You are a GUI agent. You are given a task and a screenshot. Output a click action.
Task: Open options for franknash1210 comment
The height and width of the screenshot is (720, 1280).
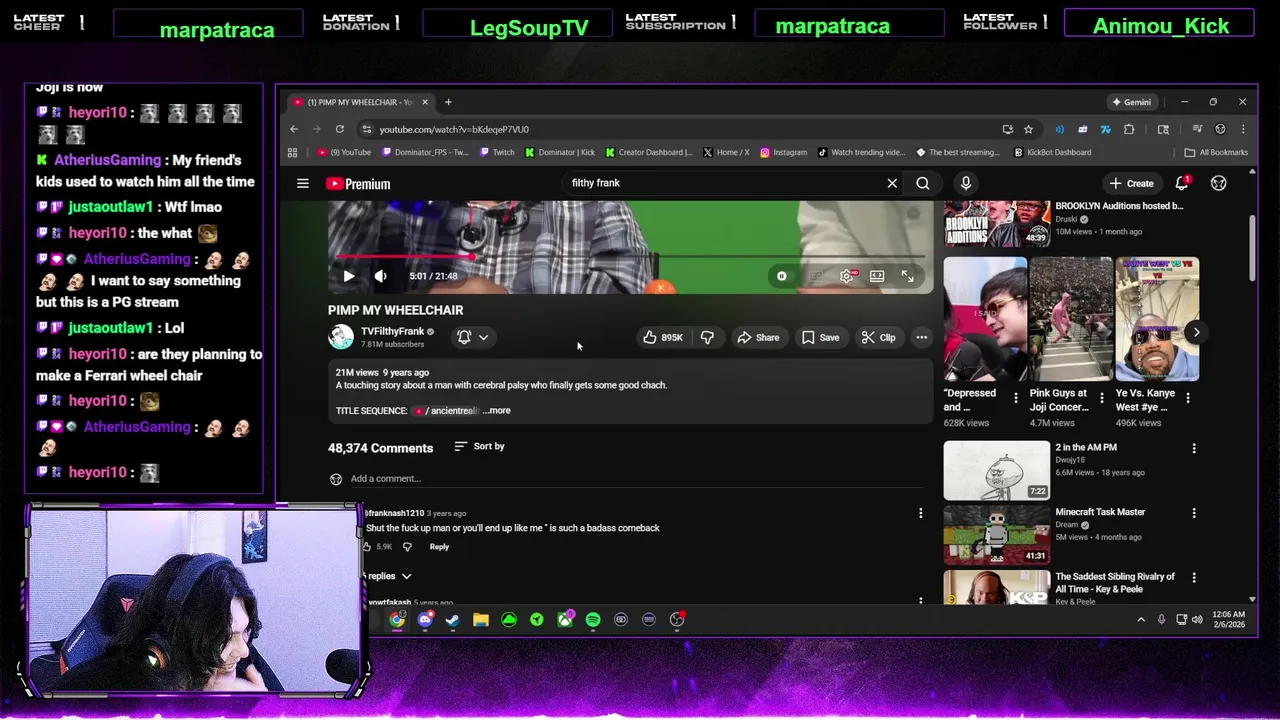920,513
